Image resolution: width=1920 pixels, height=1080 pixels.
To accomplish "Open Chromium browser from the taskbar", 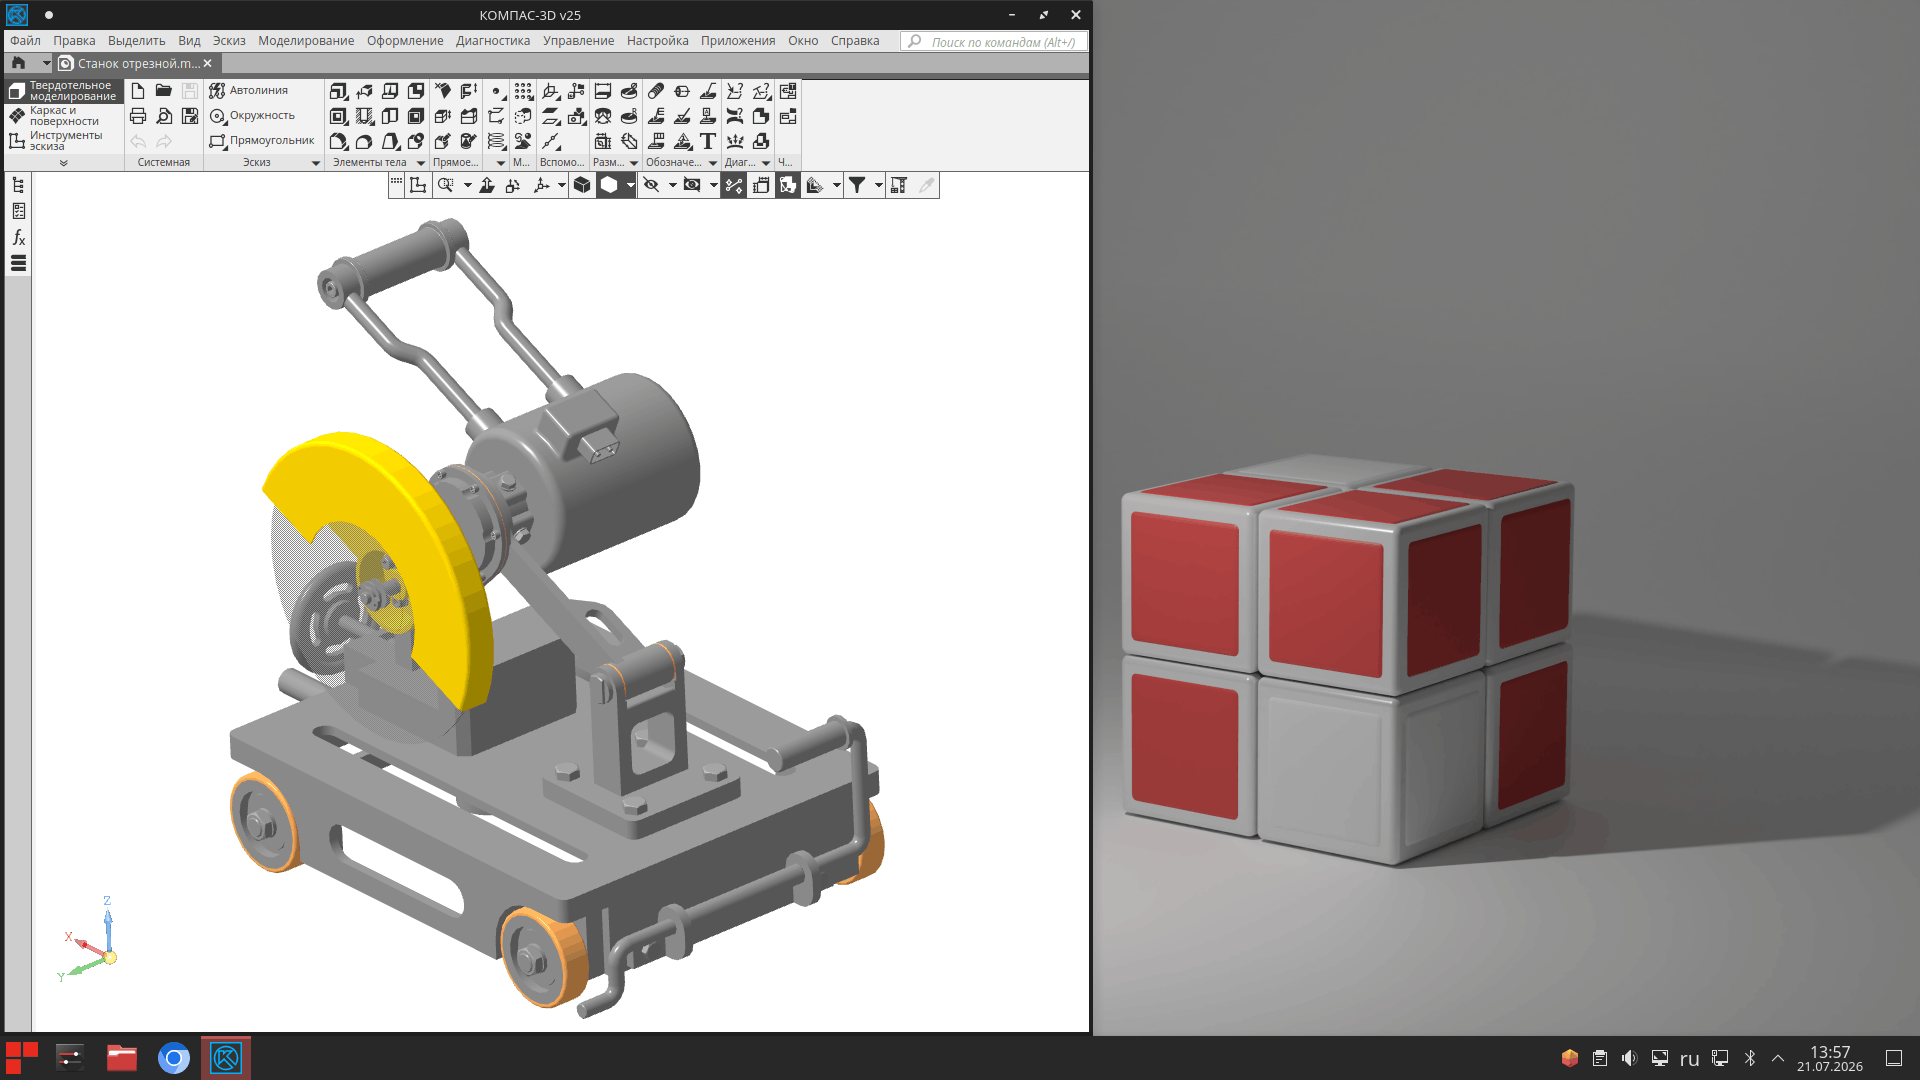I will point(174,1058).
